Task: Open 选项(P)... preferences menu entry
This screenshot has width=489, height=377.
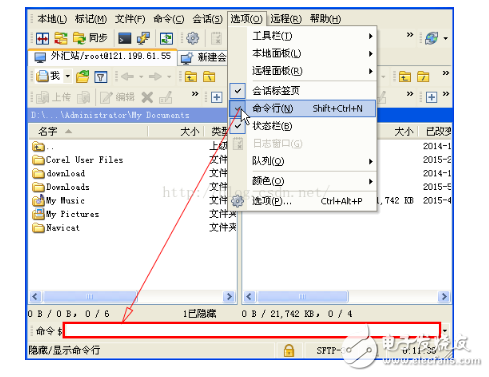Action: (x=303, y=201)
